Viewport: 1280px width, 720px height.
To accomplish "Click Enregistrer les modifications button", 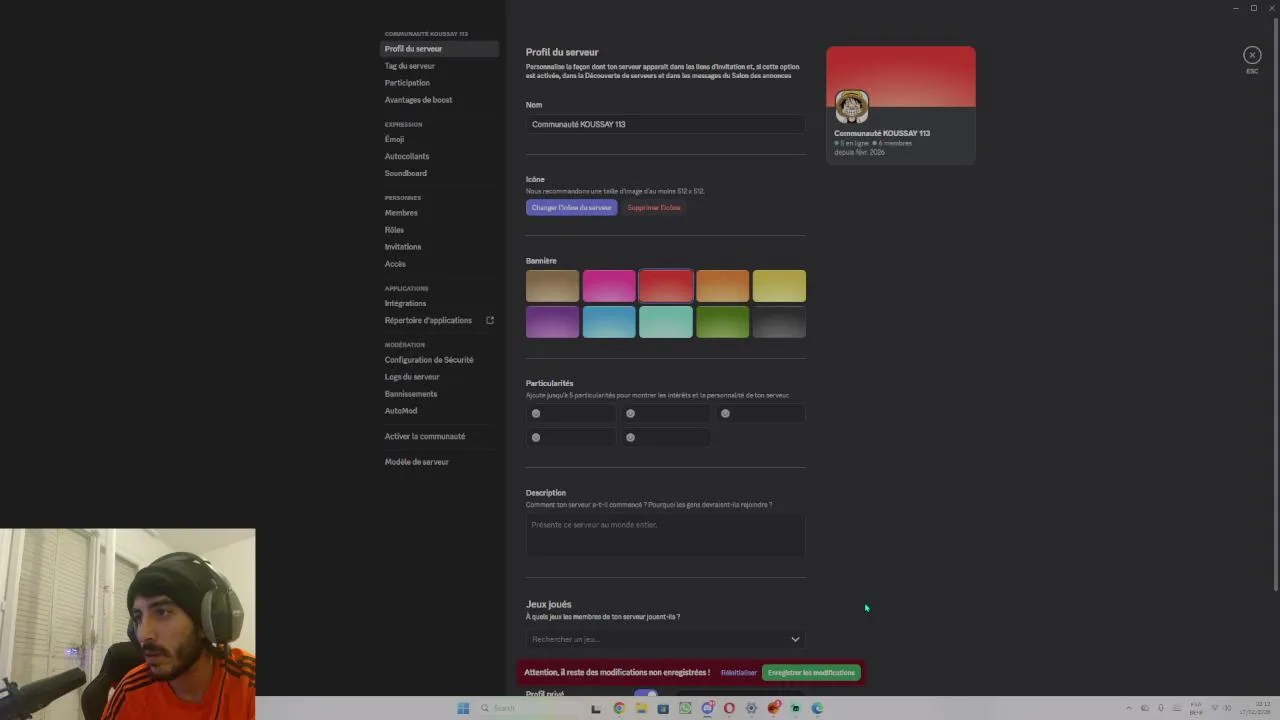I will pyautogui.click(x=811, y=673).
